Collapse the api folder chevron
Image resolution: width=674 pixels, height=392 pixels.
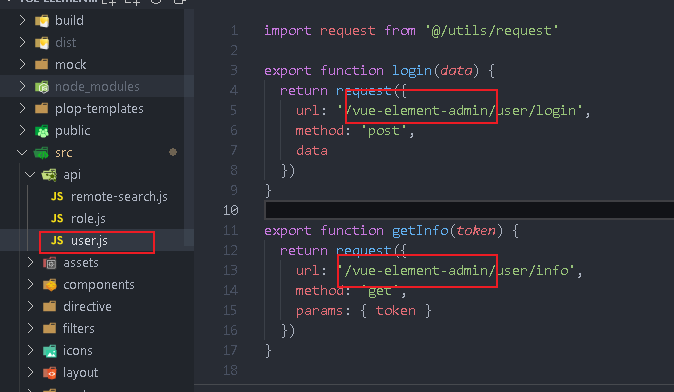pos(30,175)
